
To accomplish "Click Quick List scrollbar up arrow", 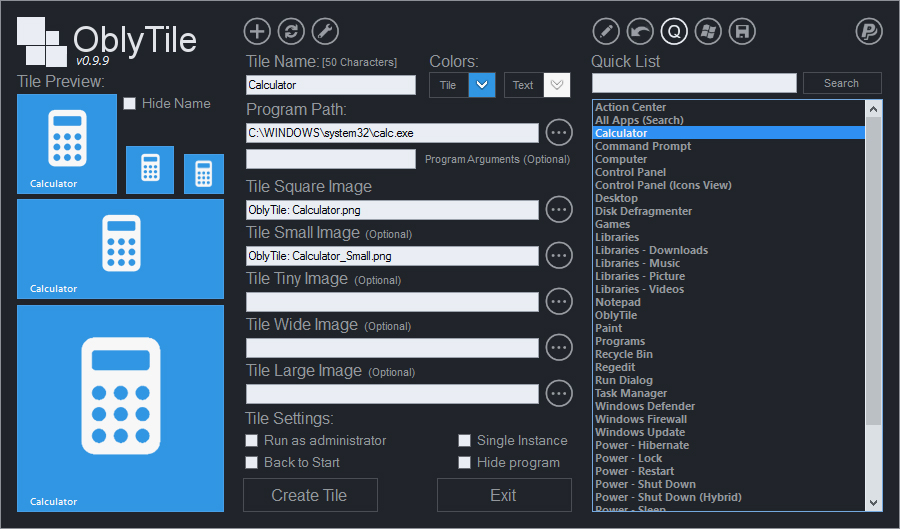I will (873, 109).
